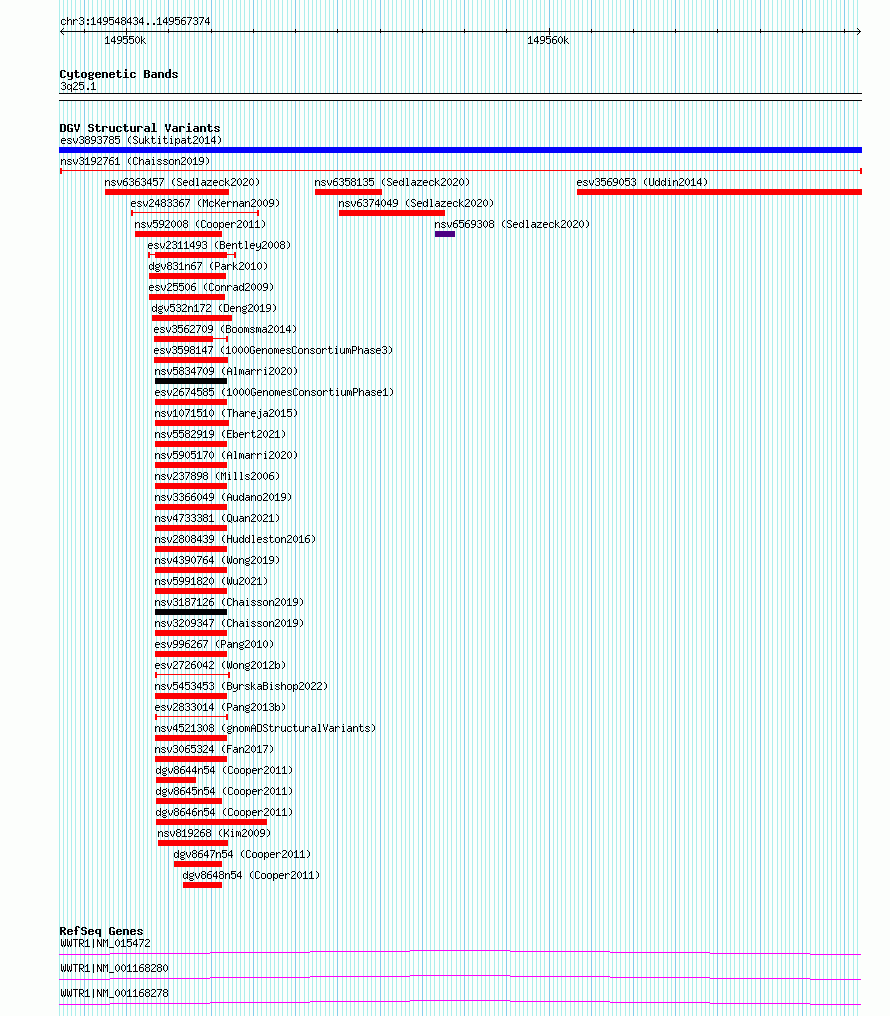Open nsv6569308 (Sedlazeck2020) variant label

(x=512, y=224)
